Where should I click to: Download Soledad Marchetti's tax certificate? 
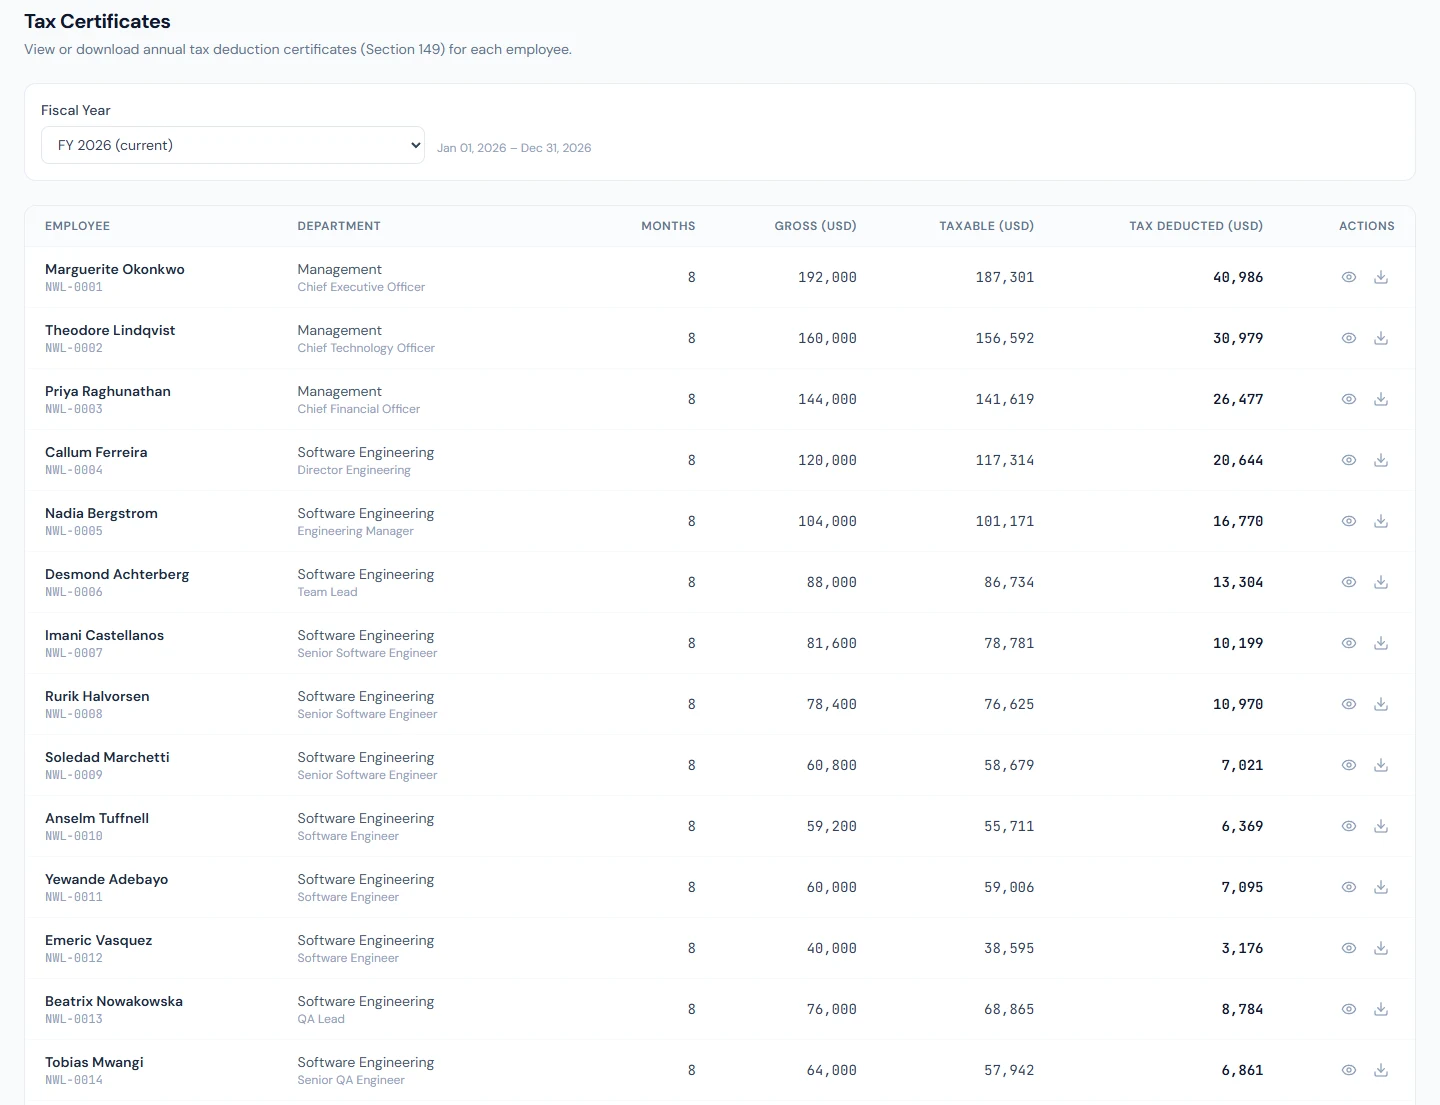pos(1381,765)
